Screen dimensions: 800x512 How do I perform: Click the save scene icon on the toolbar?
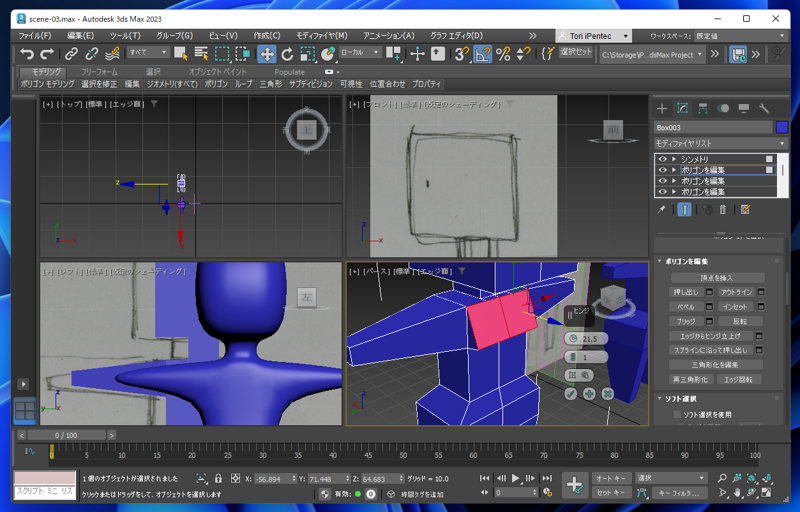[x=738, y=54]
